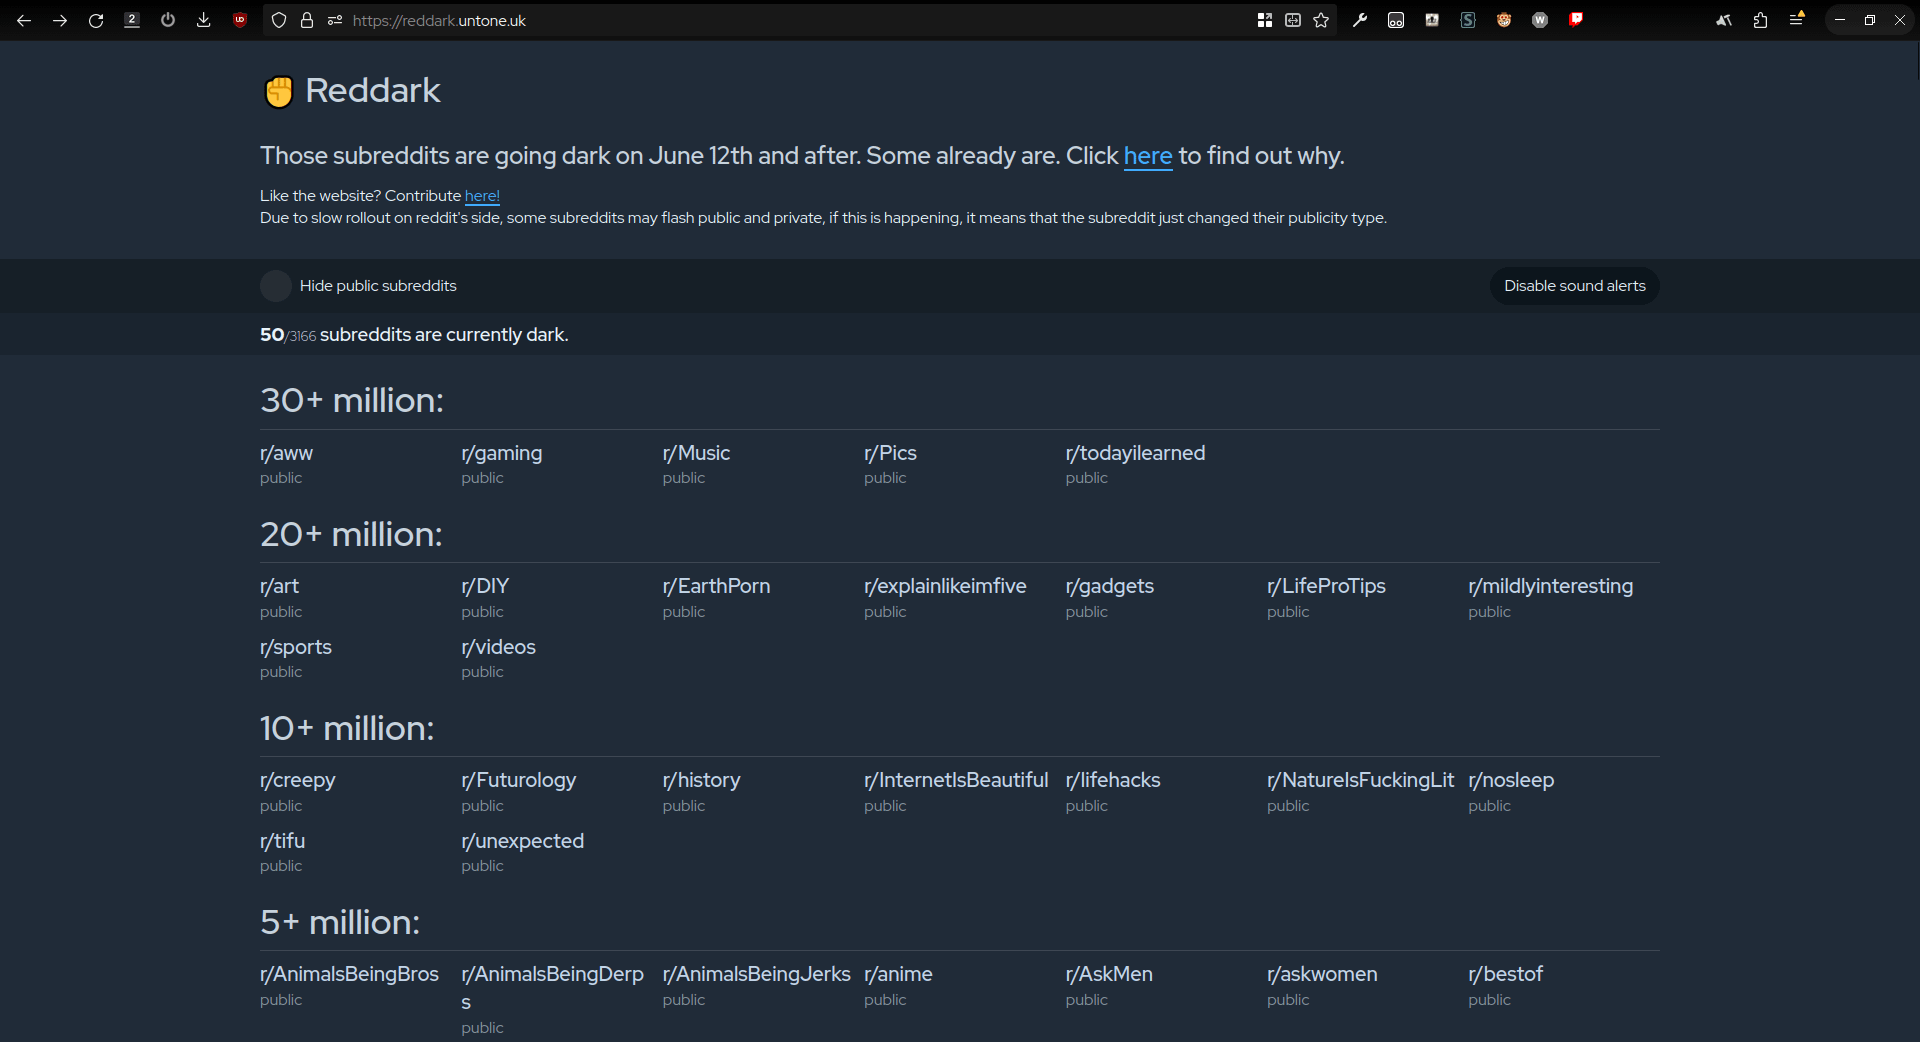Open r/bestof subreddit link
The height and width of the screenshot is (1042, 1920).
click(x=1505, y=974)
